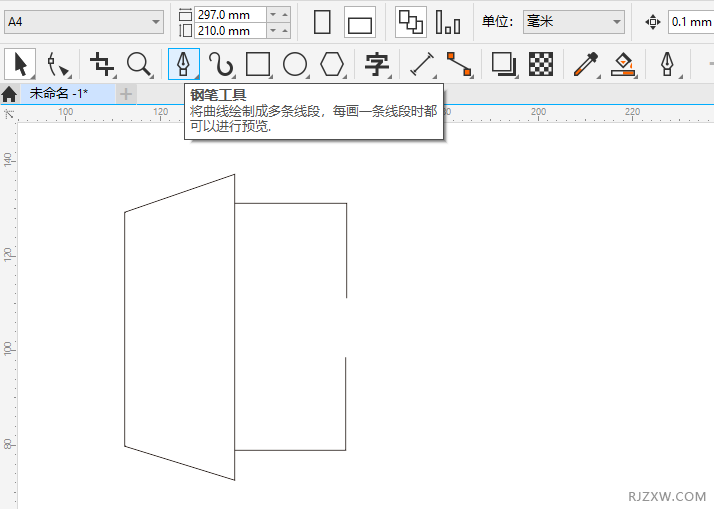
Task: Select the Polygon hexagon tool
Action: coord(332,64)
